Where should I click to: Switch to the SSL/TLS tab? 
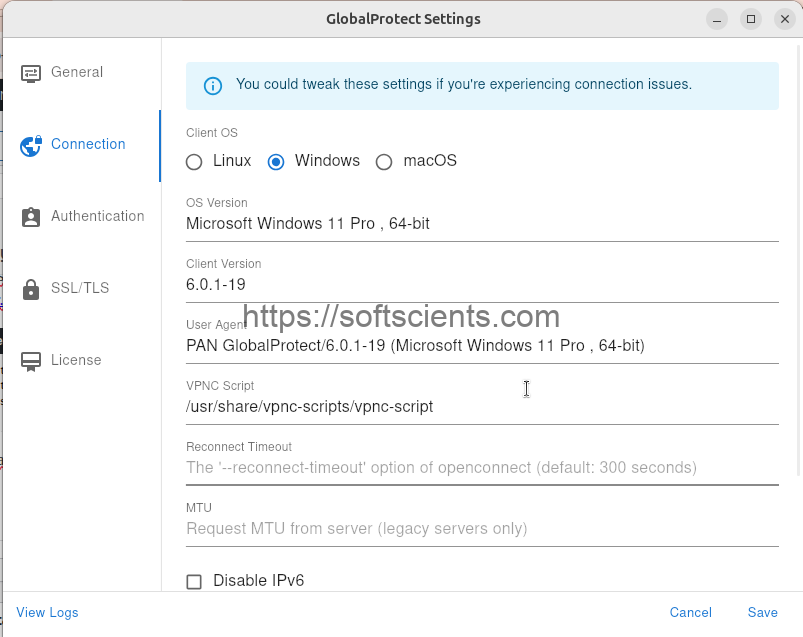82,288
